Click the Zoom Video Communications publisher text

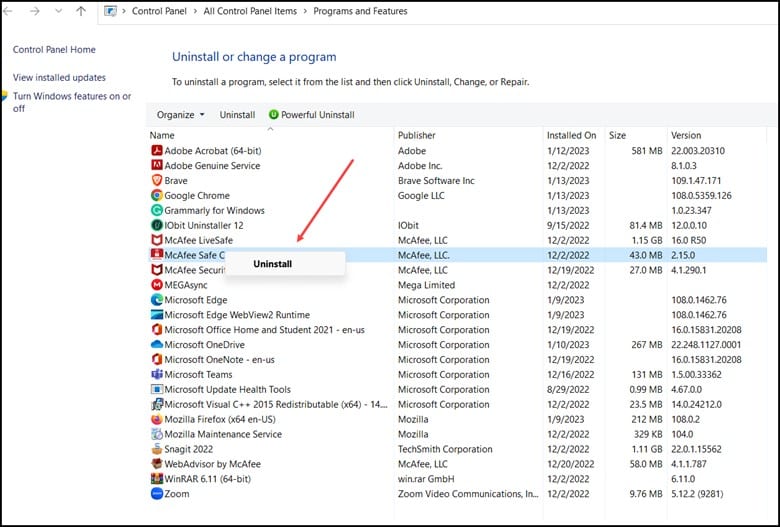tap(468, 494)
